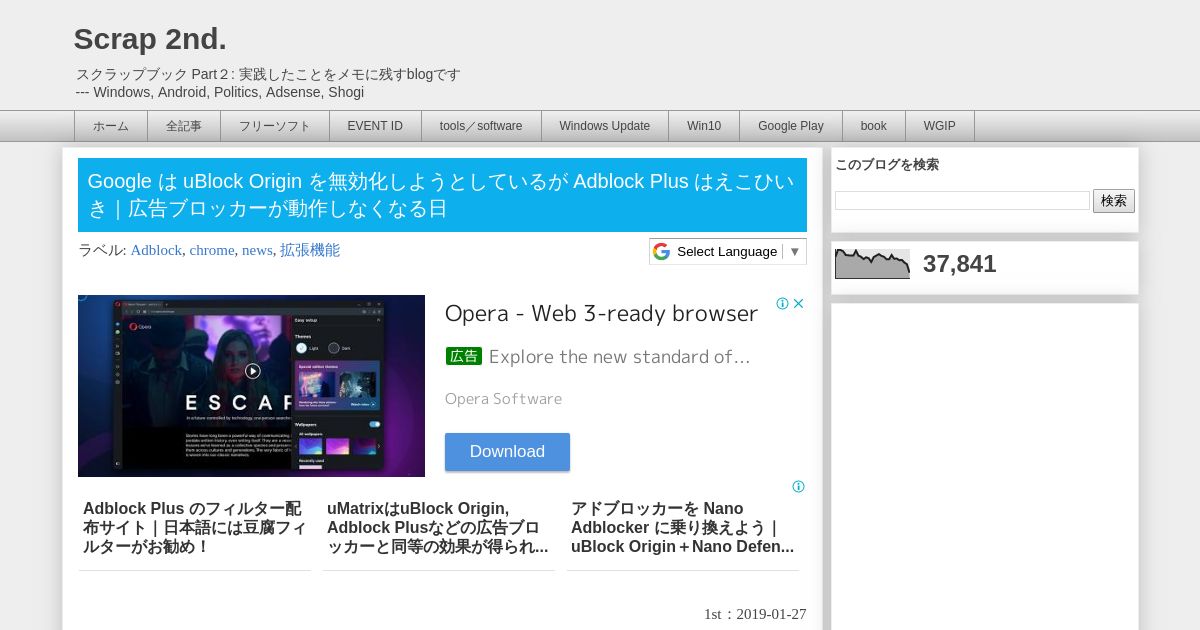
Task: Close the Opera ad with X icon
Action: tap(799, 303)
